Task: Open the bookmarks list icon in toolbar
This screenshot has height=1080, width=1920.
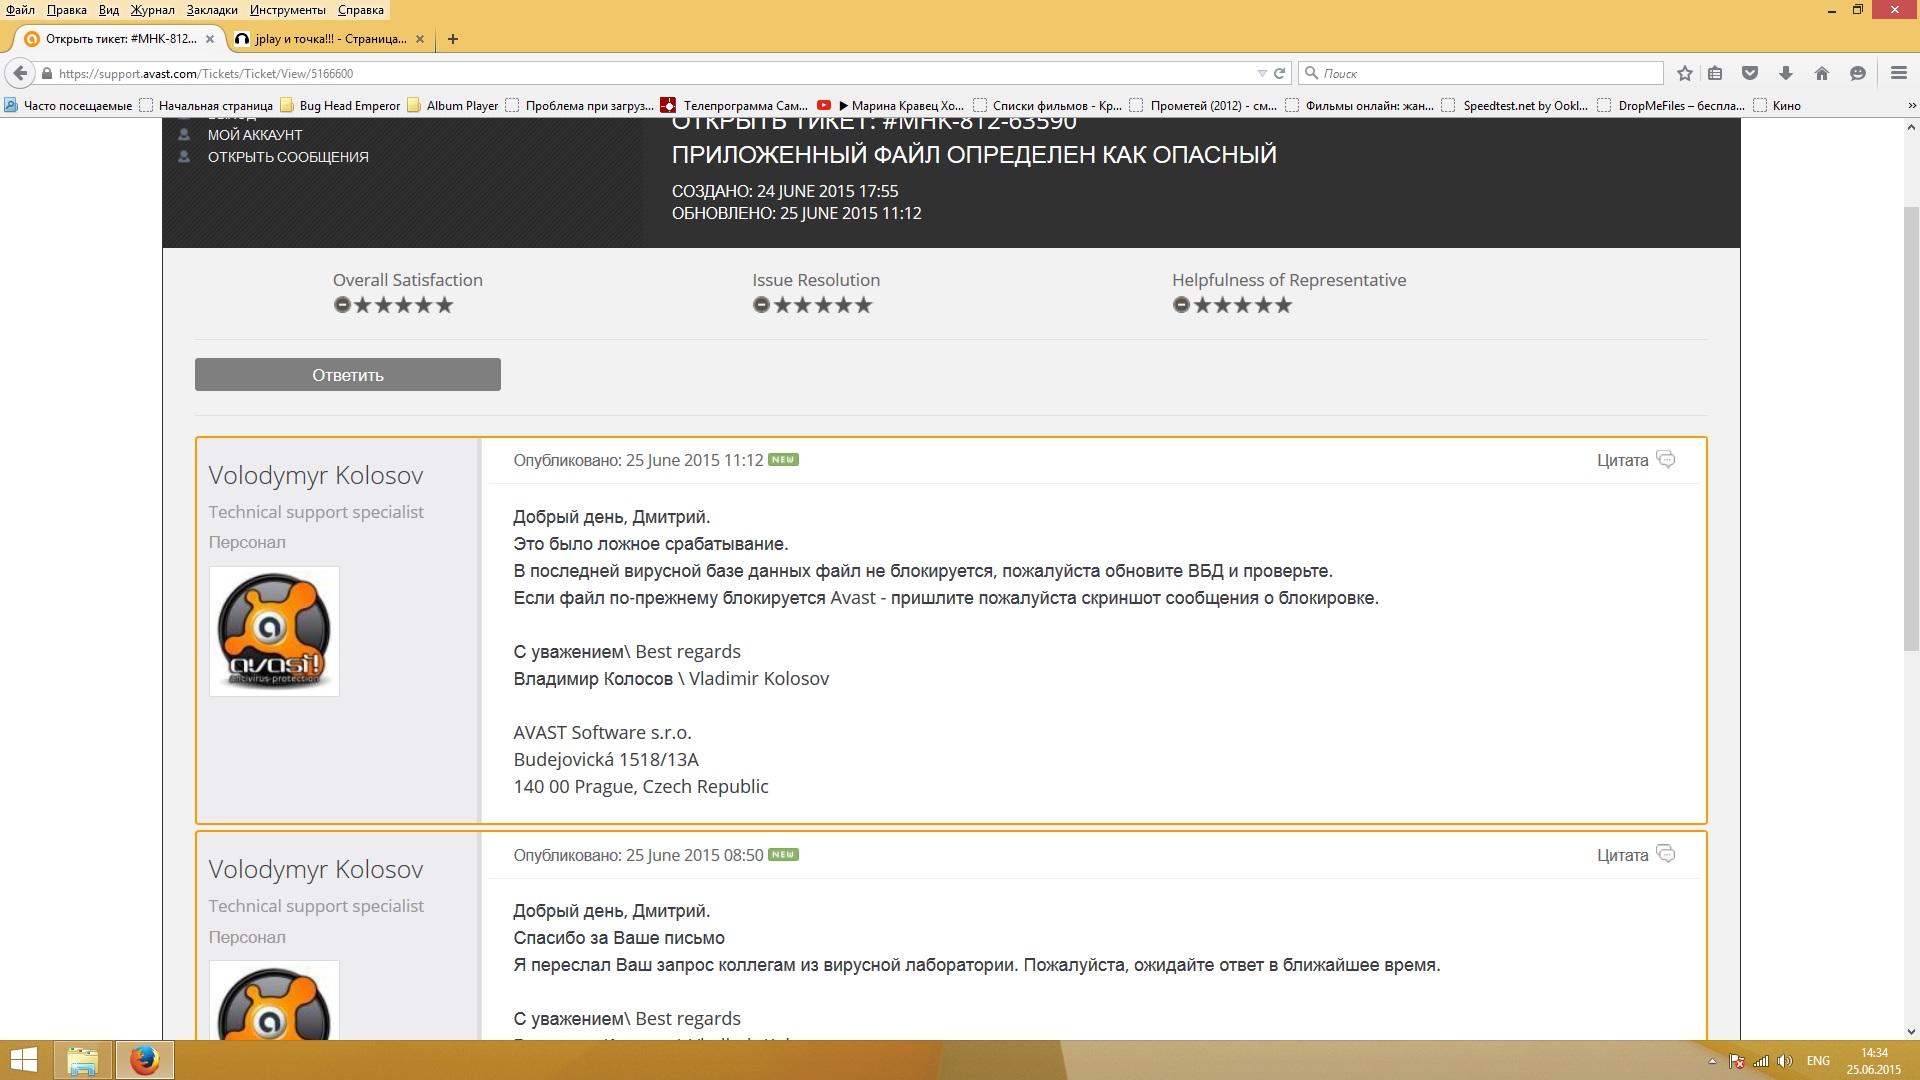Action: click(1715, 73)
